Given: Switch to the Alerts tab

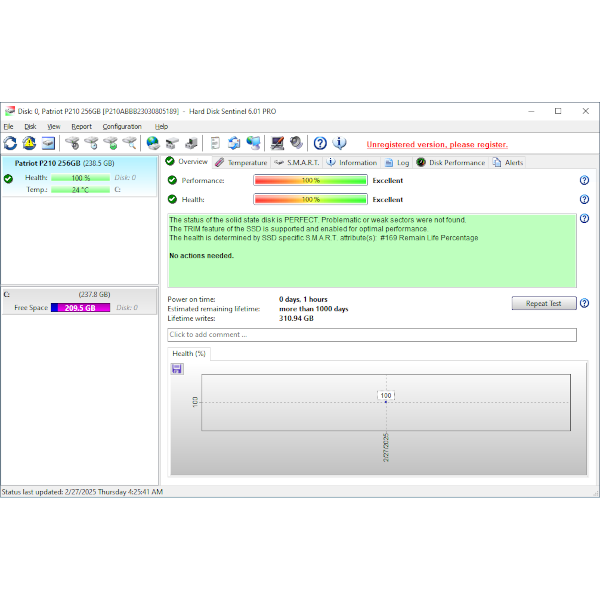Looking at the screenshot, I should [x=508, y=163].
